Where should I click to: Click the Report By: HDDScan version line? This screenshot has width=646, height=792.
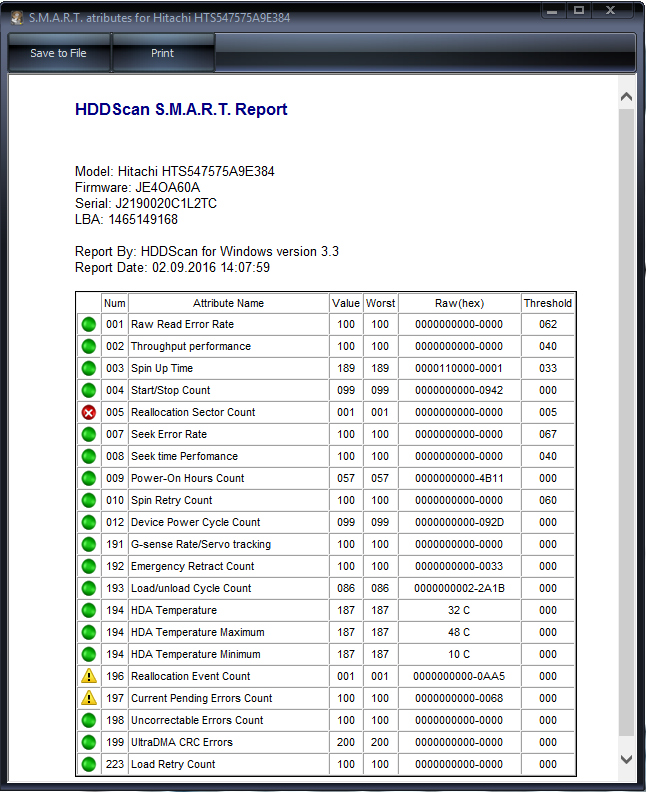click(x=207, y=252)
